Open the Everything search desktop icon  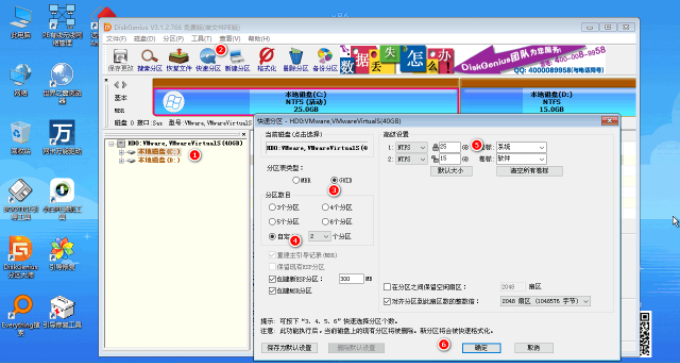click(20, 317)
